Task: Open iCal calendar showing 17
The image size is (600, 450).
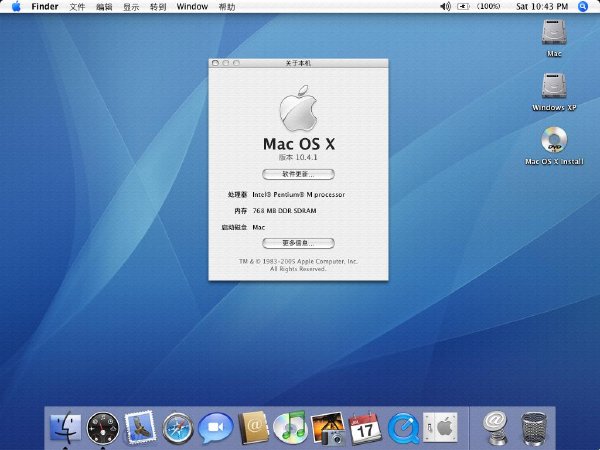Action: click(365, 428)
